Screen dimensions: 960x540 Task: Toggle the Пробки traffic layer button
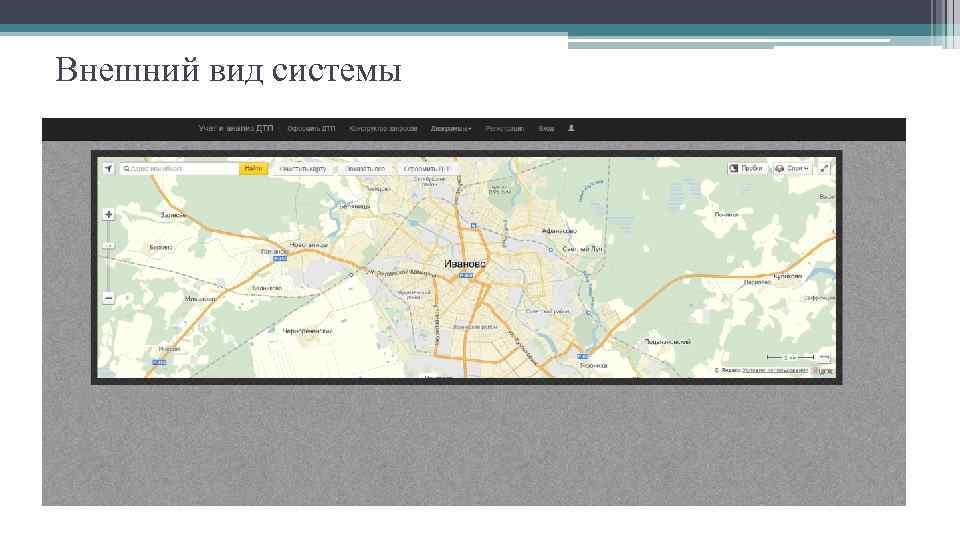746,168
